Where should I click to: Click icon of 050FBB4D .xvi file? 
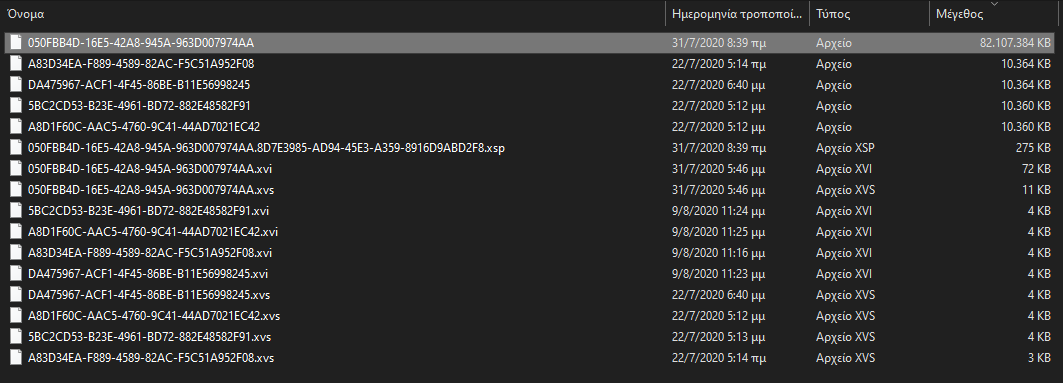coord(16,169)
